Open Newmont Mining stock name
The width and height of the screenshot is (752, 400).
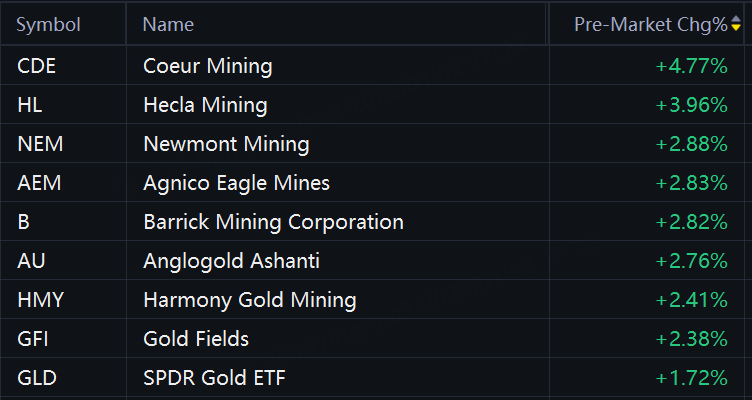click(x=226, y=144)
